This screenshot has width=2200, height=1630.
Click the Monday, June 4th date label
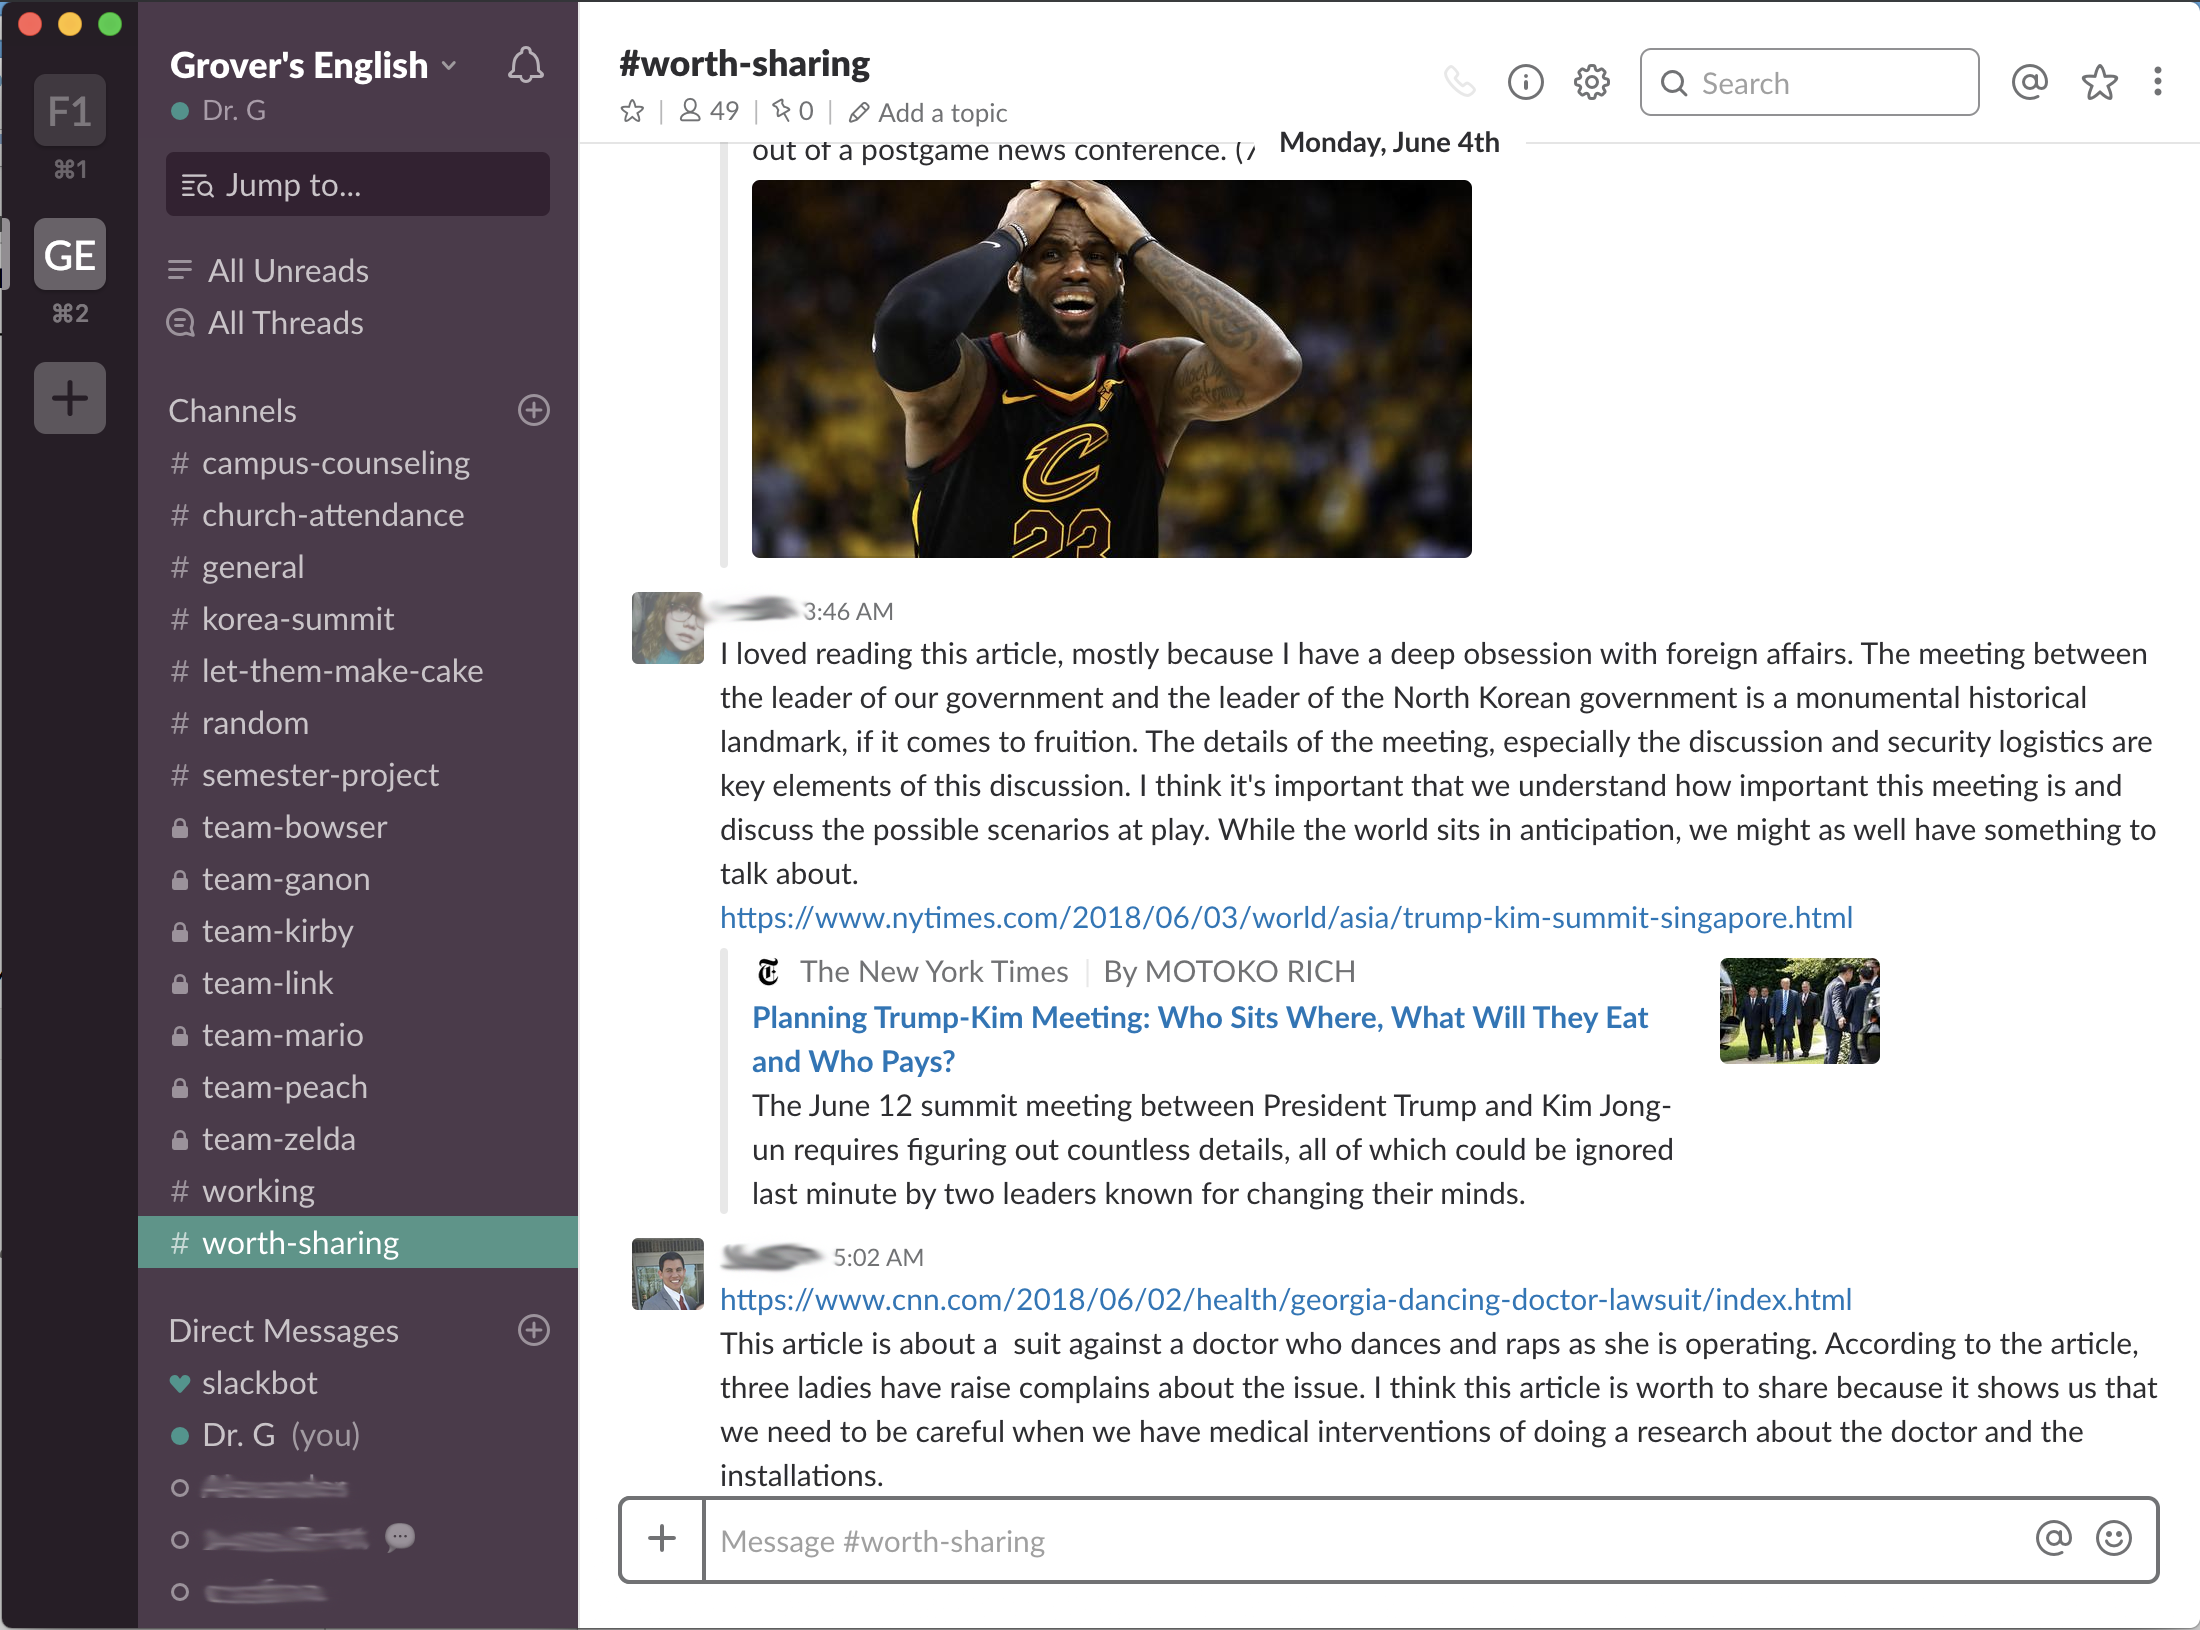(x=1389, y=143)
